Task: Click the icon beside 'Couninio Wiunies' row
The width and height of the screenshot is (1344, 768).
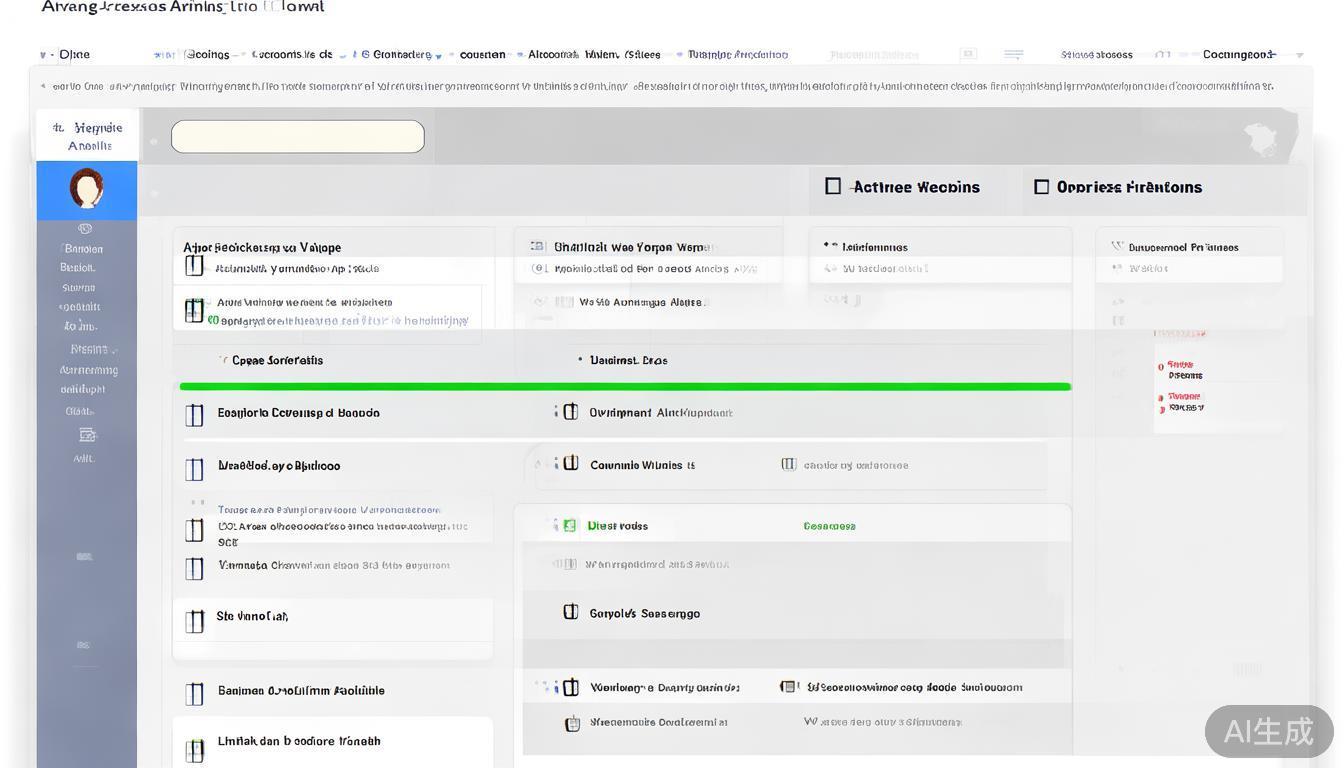Action: pos(571,464)
